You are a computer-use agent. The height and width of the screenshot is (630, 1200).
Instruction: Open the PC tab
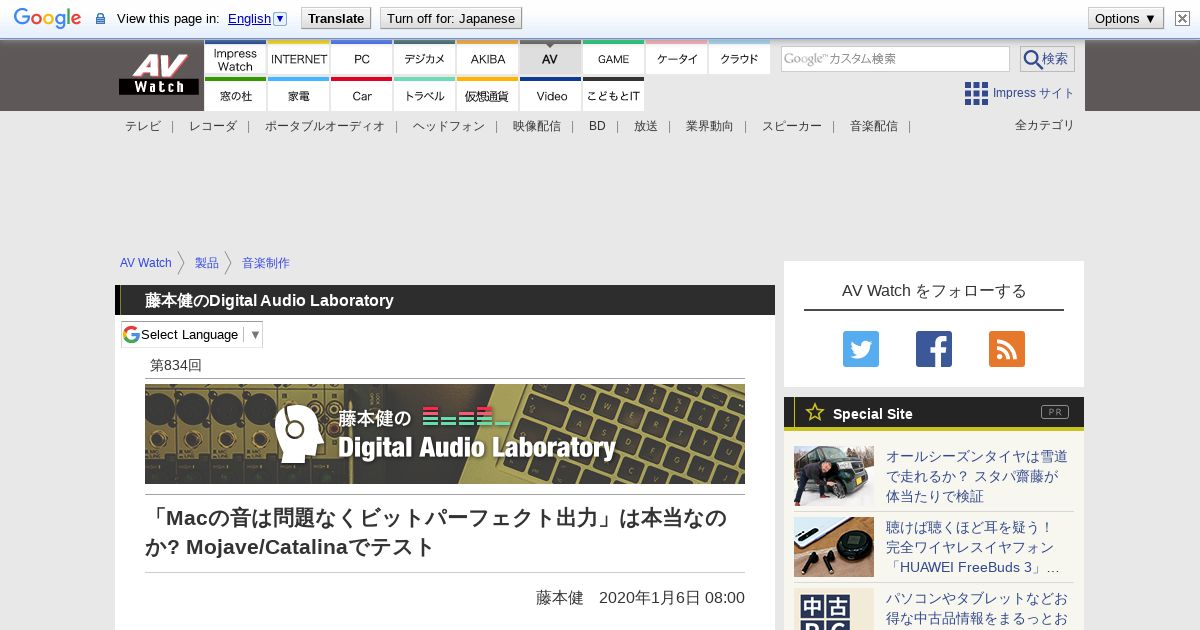[361, 59]
